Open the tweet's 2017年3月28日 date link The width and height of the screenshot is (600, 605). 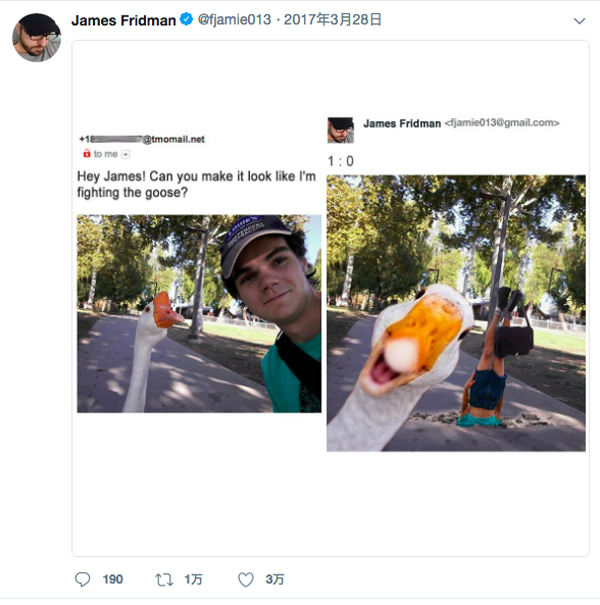333,20
